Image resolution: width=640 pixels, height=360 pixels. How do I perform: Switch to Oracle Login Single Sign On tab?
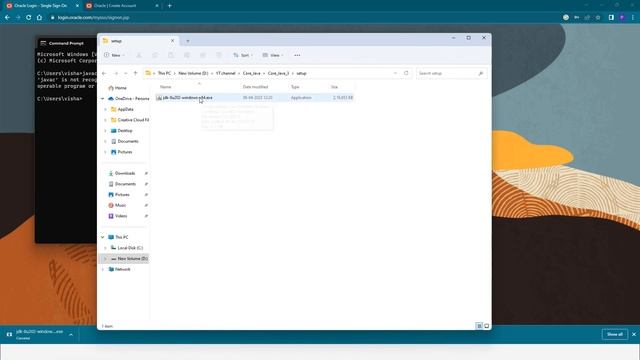tap(42, 6)
